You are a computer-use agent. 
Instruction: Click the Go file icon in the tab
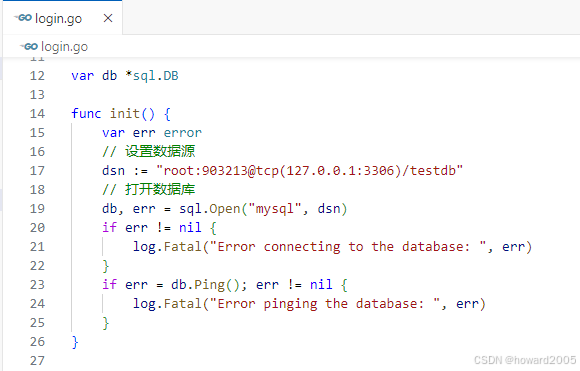pos(23,18)
